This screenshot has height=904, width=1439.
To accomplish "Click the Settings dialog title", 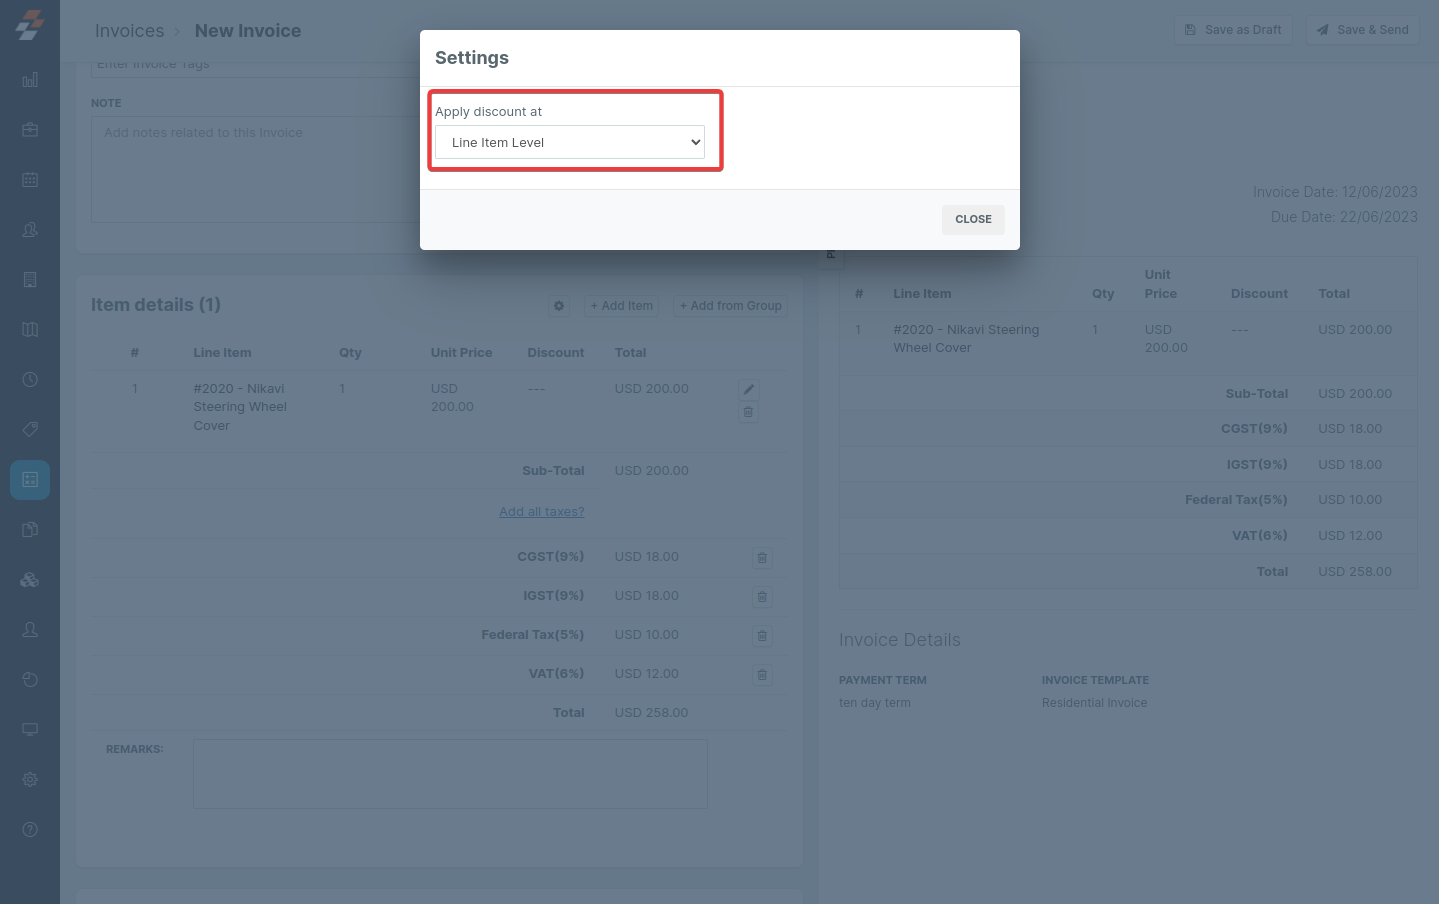I will (x=472, y=58).
